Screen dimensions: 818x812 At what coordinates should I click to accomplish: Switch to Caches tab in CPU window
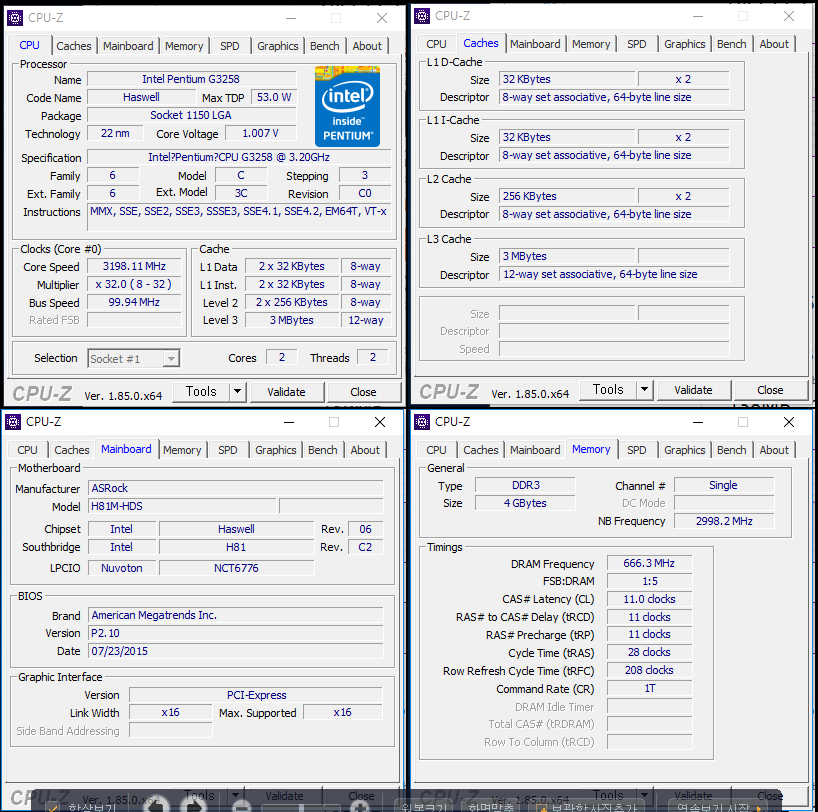[x=74, y=46]
